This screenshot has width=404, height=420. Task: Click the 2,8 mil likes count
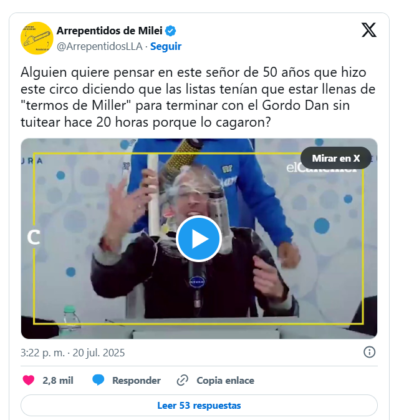(58, 380)
